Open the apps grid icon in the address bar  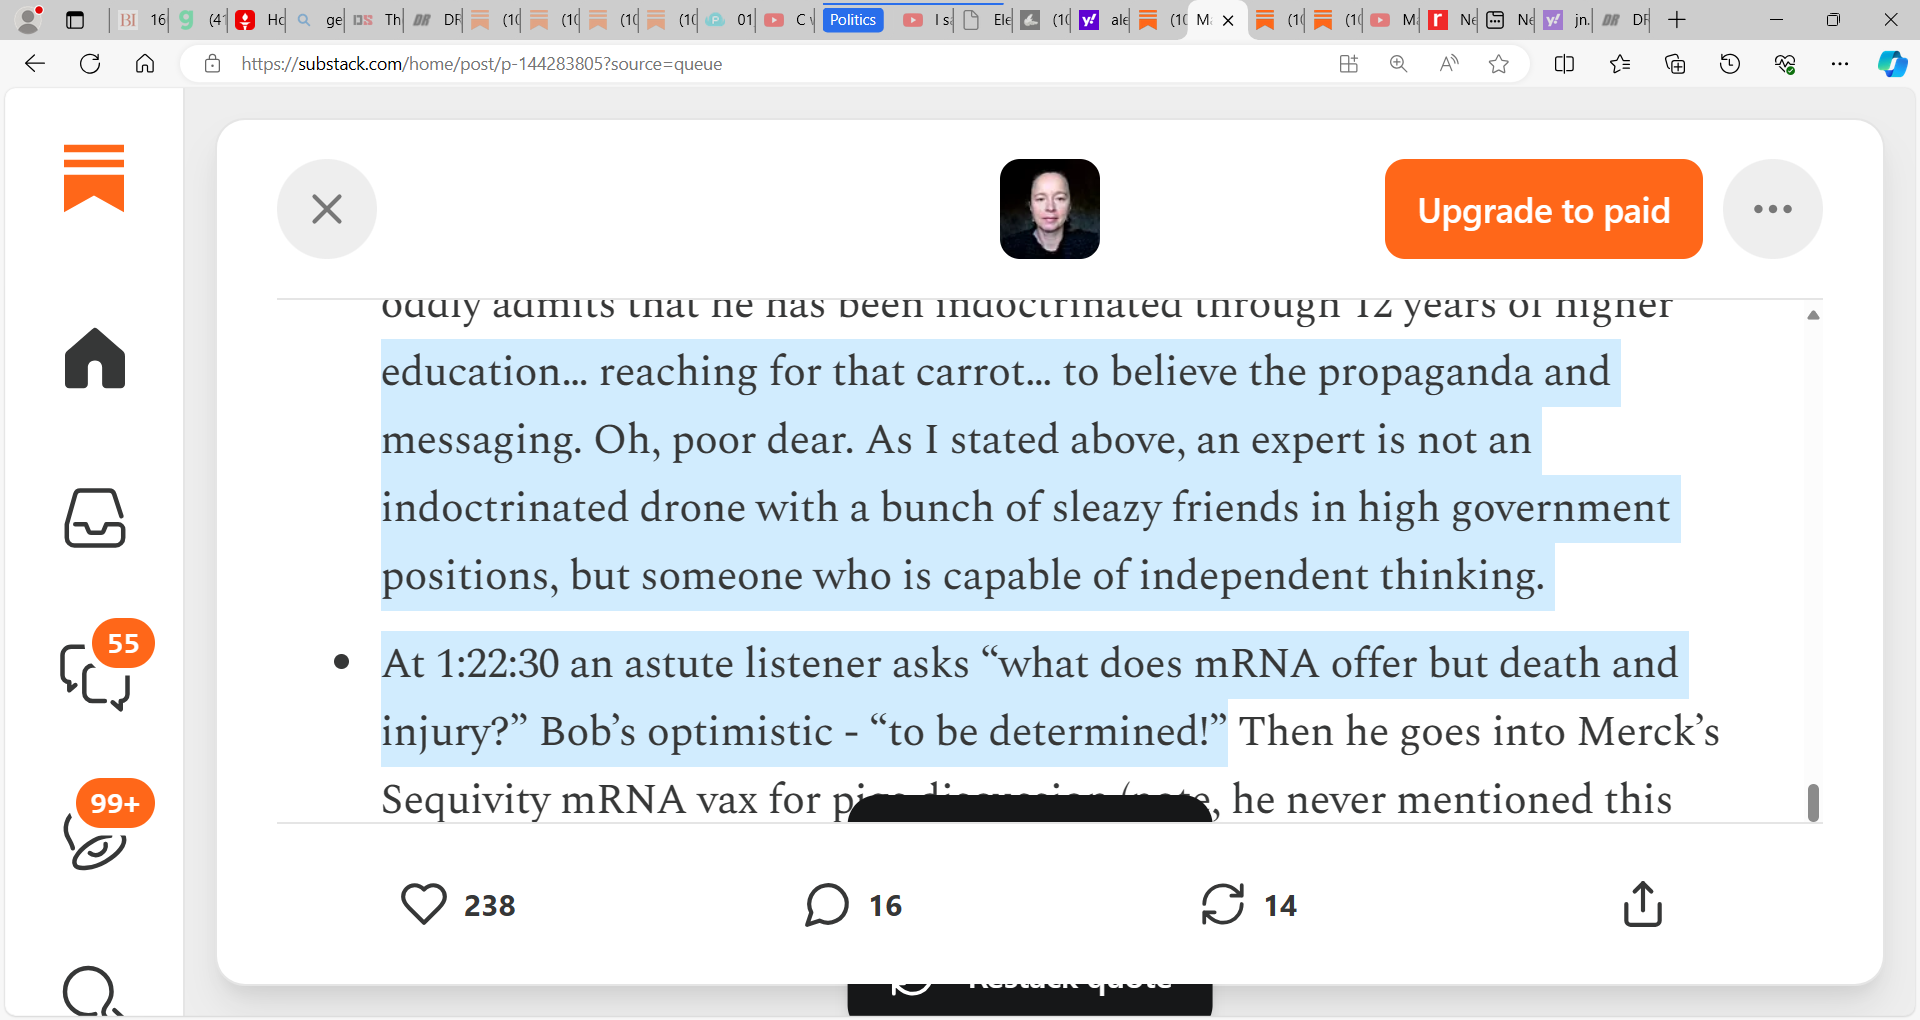[1348, 64]
